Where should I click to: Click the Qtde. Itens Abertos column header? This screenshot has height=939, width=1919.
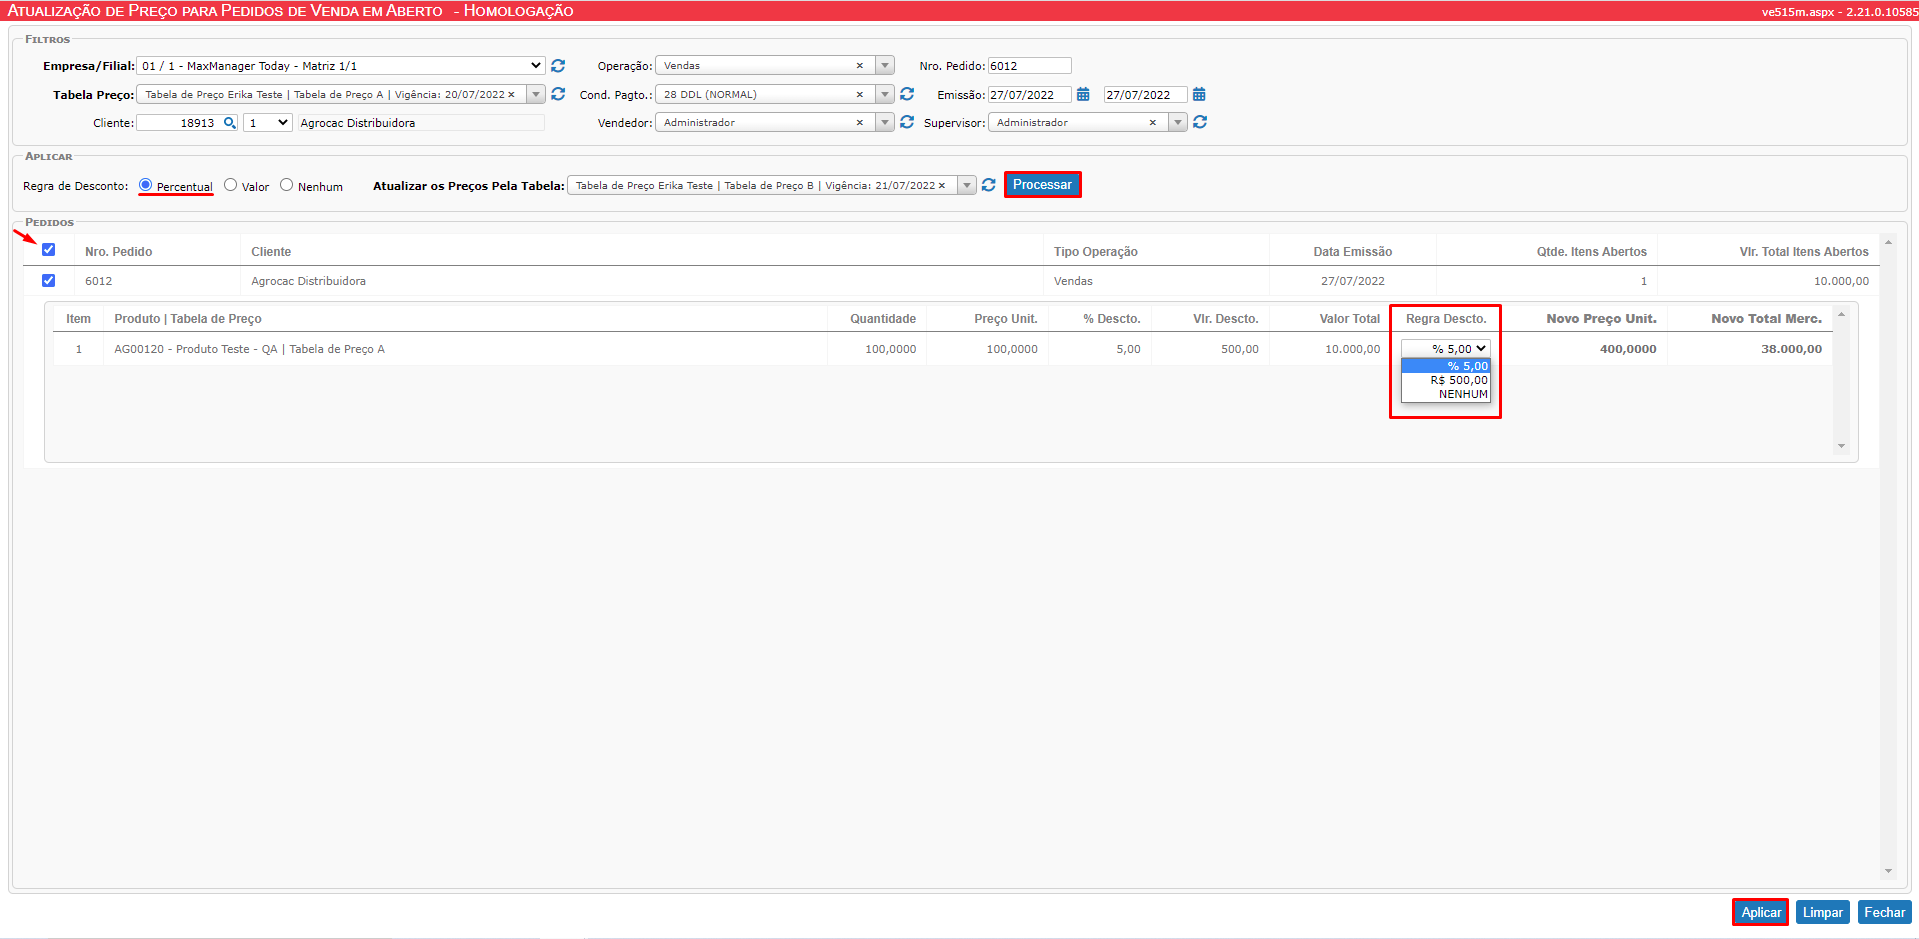(x=1591, y=252)
